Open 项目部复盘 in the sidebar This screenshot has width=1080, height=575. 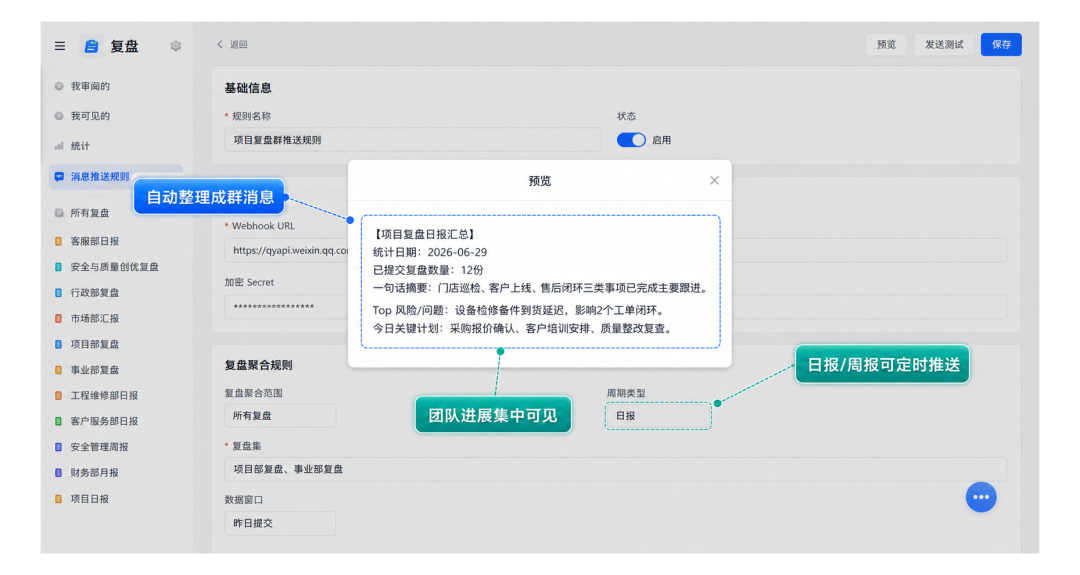coord(94,344)
